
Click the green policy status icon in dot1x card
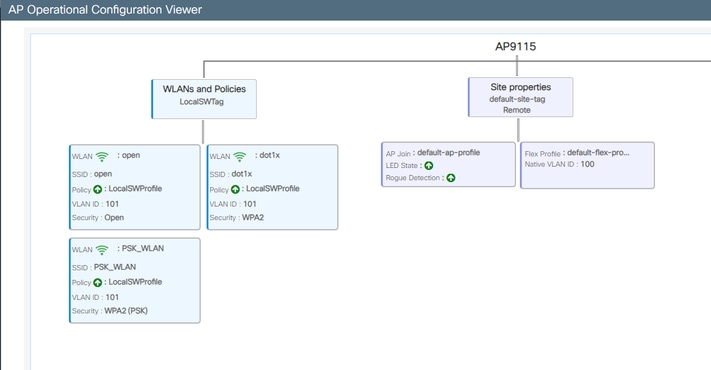235,190
